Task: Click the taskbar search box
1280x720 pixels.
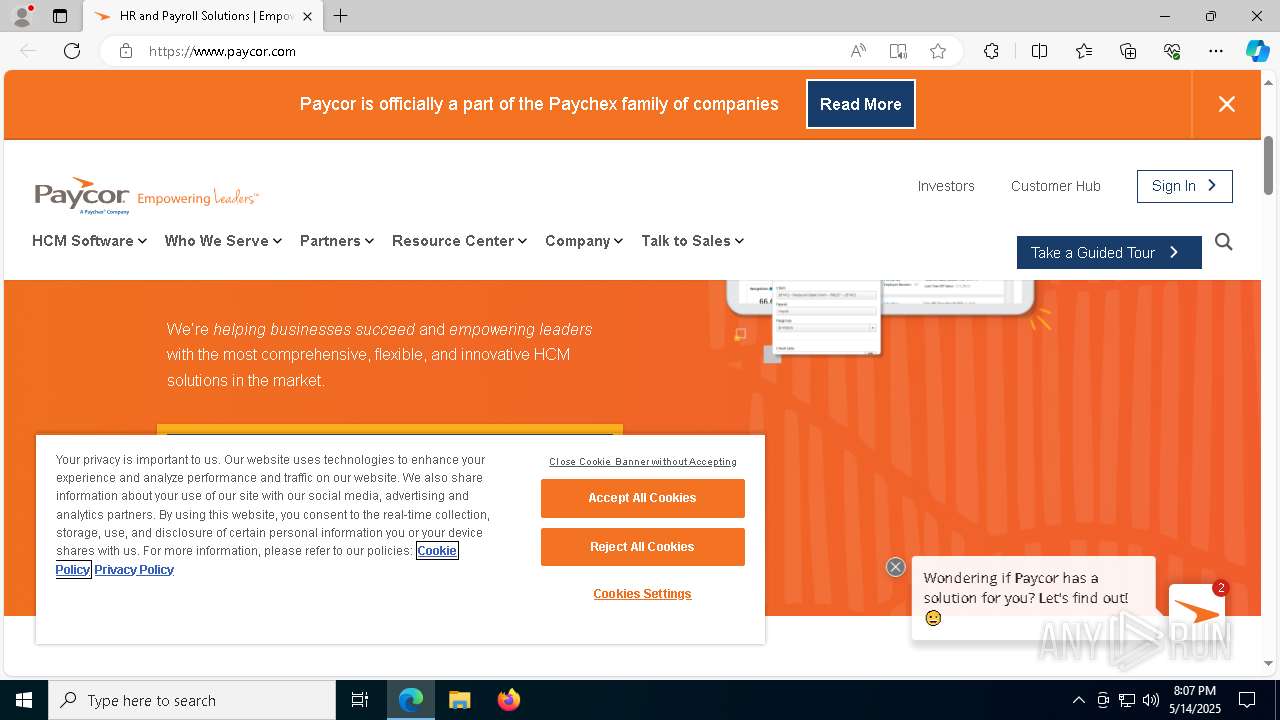Action: [192, 700]
